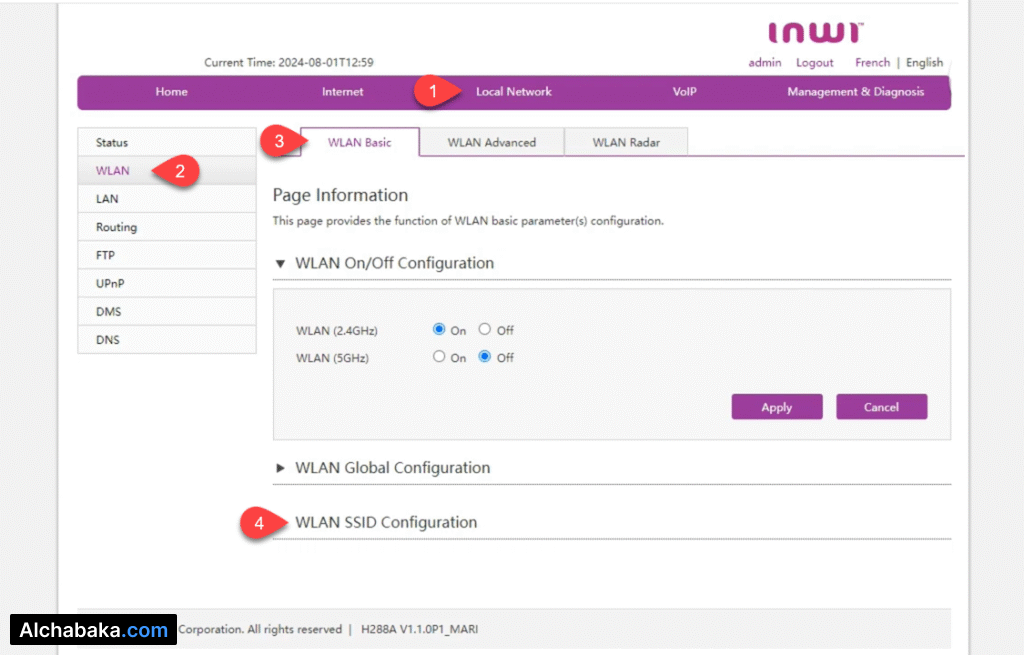Switch the interface language to French

click(871, 62)
